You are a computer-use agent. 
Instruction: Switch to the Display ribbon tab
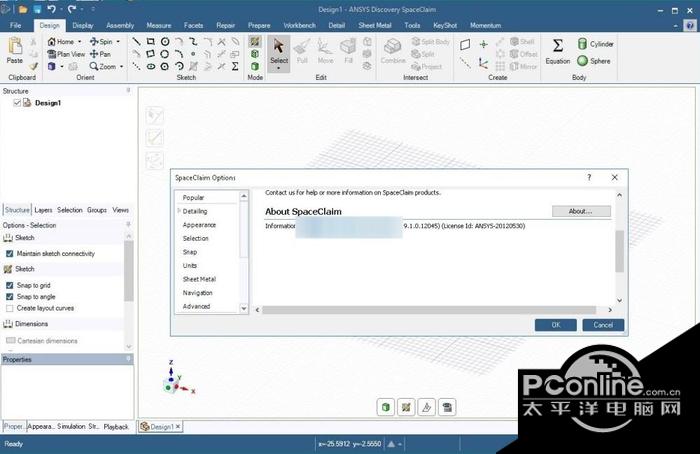(x=83, y=25)
